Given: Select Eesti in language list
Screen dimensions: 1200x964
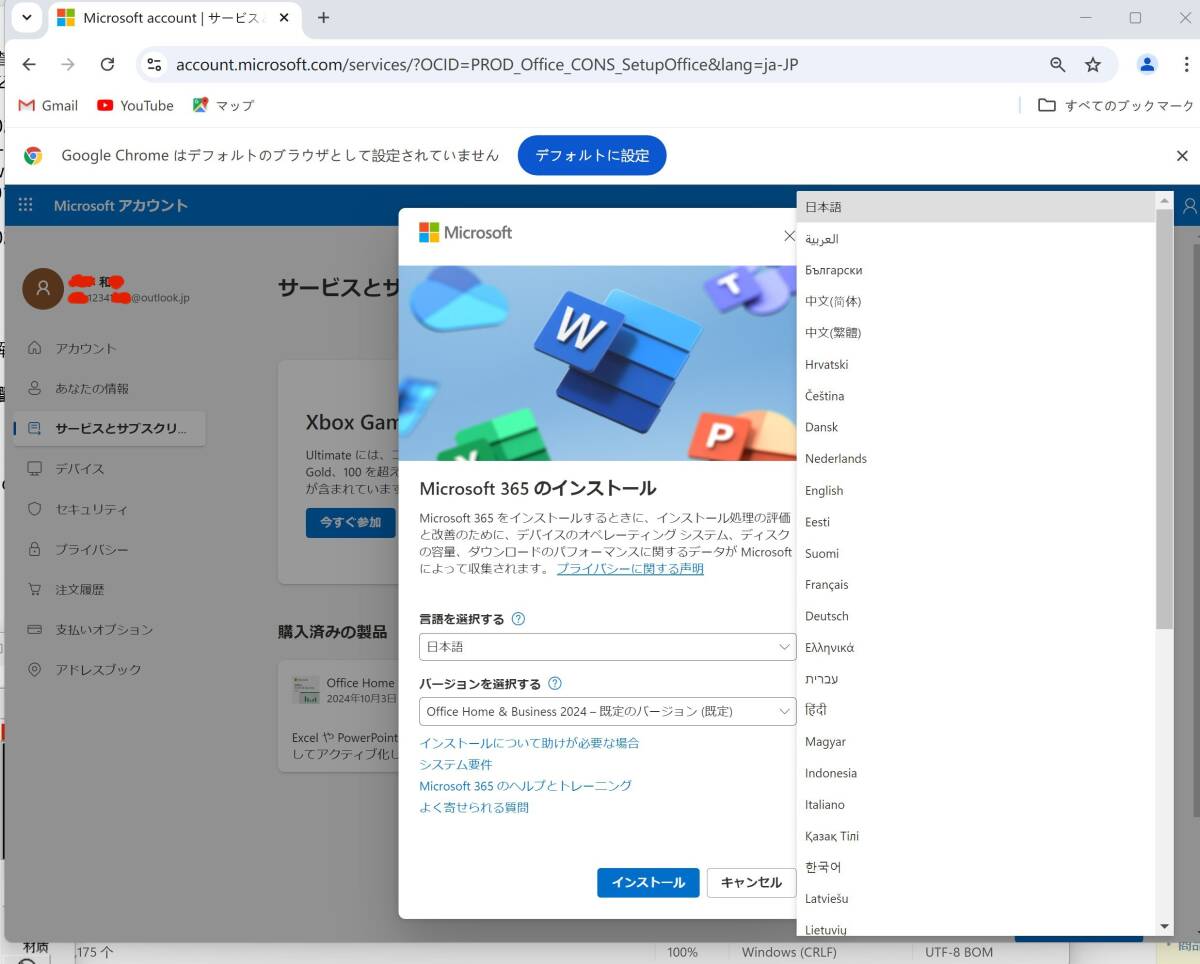Looking at the screenshot, I should tap(976, 521).
